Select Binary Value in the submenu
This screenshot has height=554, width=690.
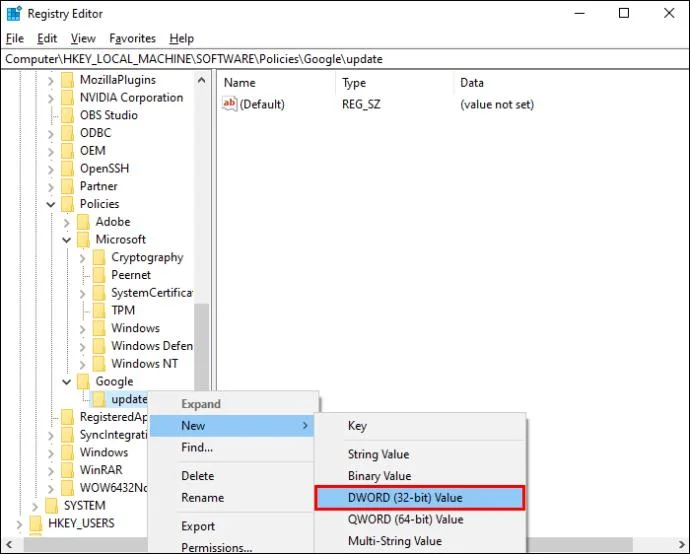[420, 476]
